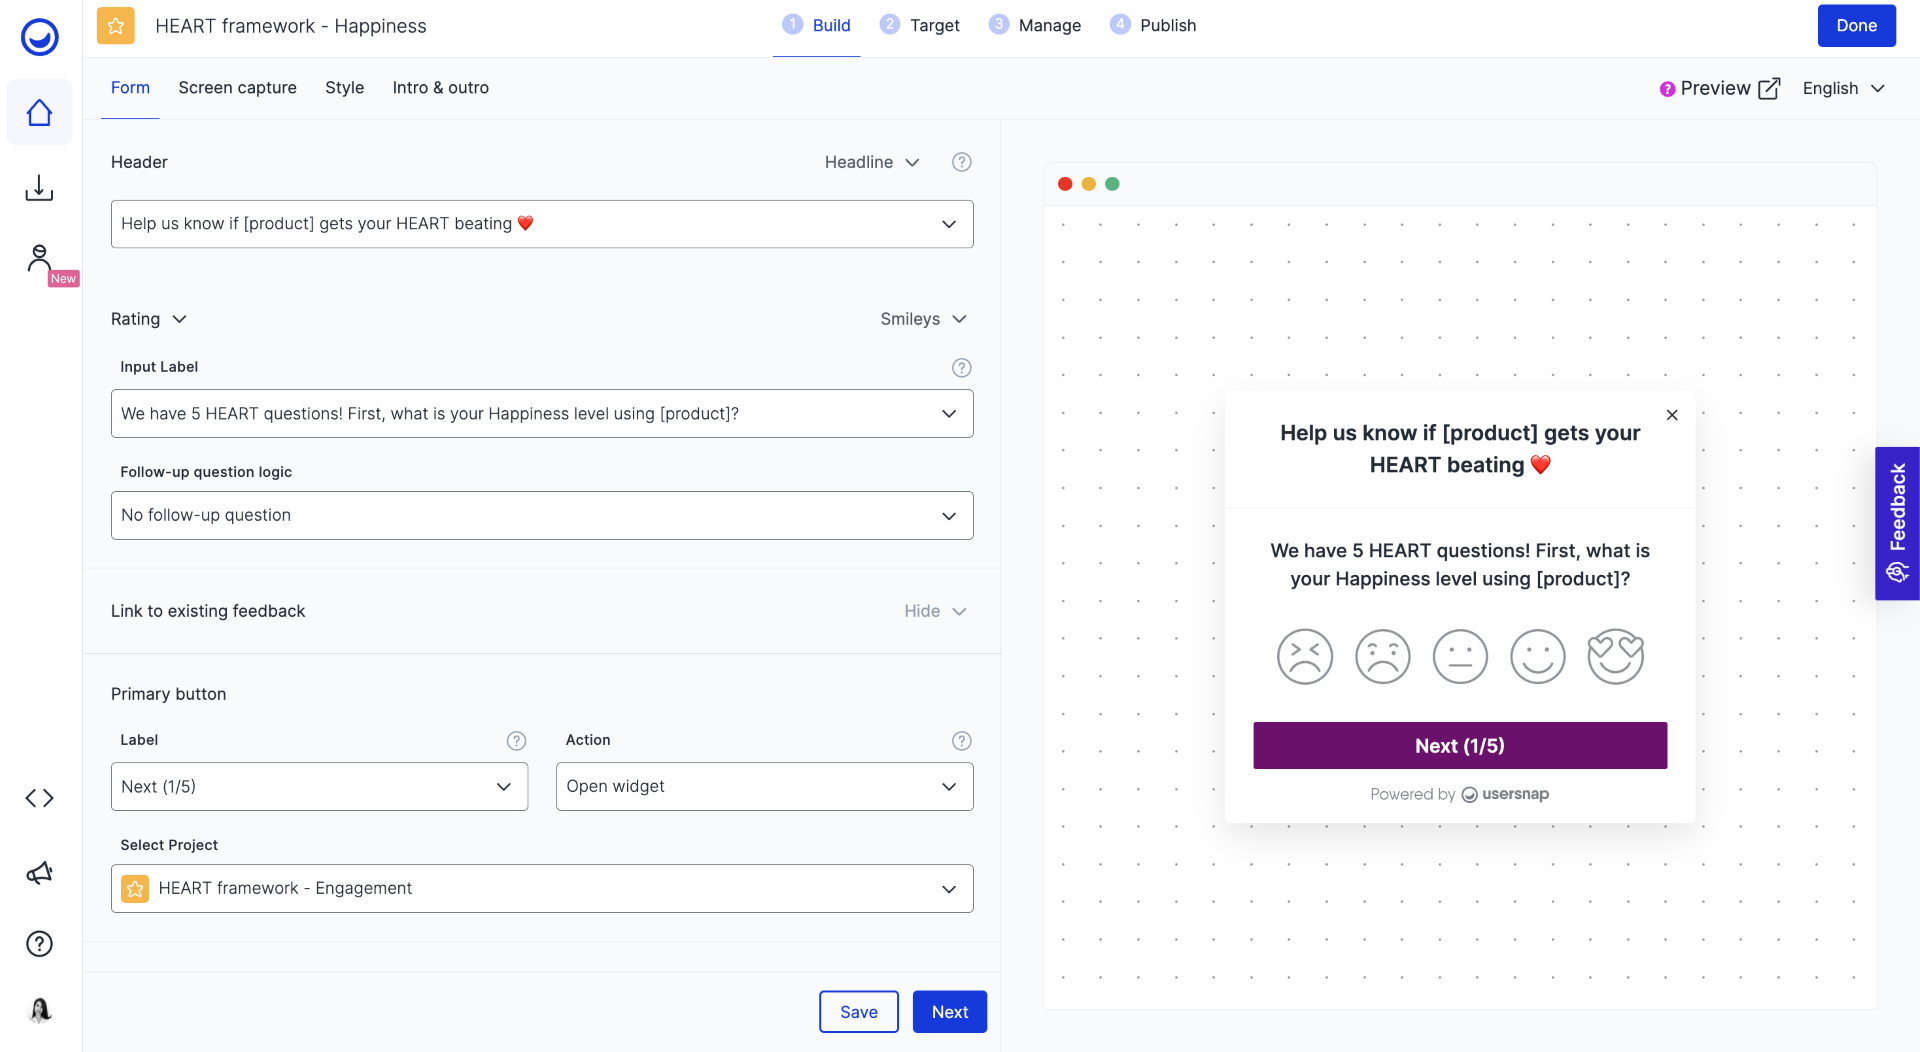Viewport: 1920px width, 1052px height.
Task: Click the Done button
Action: [x=1856, y=25]
